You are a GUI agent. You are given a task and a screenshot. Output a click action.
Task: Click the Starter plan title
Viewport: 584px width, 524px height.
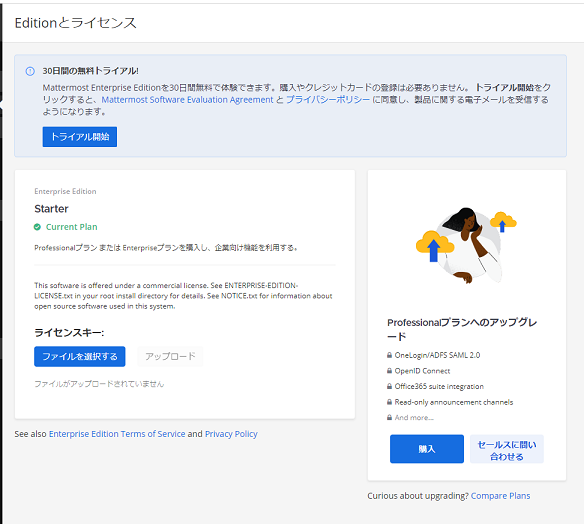click(51, 209)
